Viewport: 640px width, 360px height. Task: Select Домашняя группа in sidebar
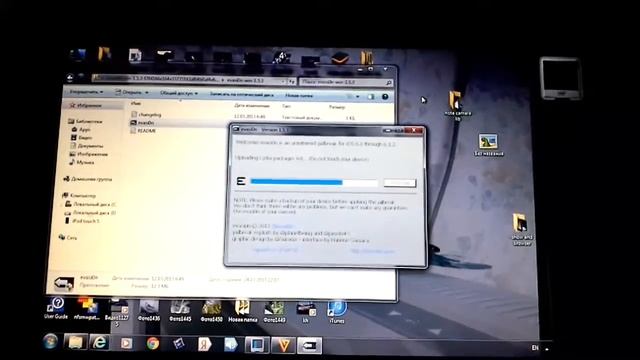tap(88, 179)
